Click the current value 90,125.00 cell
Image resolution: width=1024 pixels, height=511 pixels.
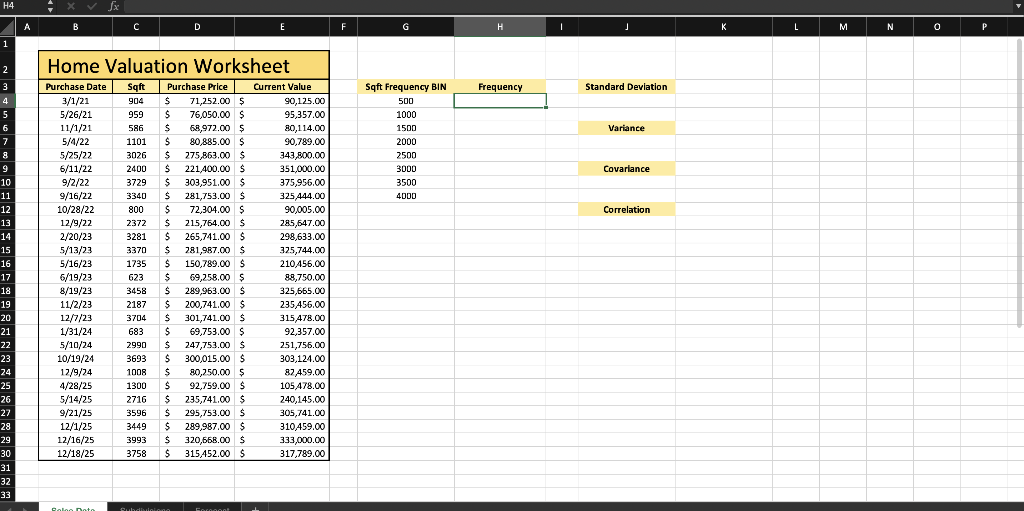(x=282, y=101)
